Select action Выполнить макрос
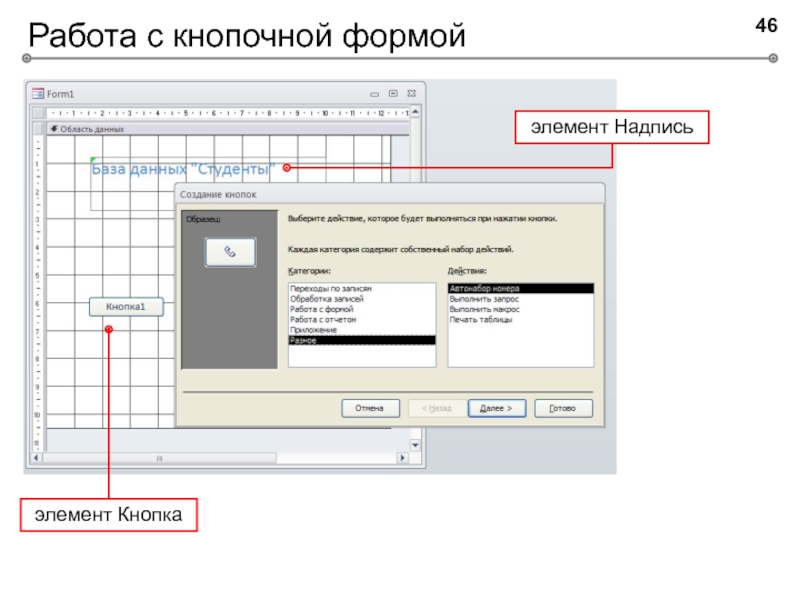Screen dimensions: 800x600 click(484, 309)
